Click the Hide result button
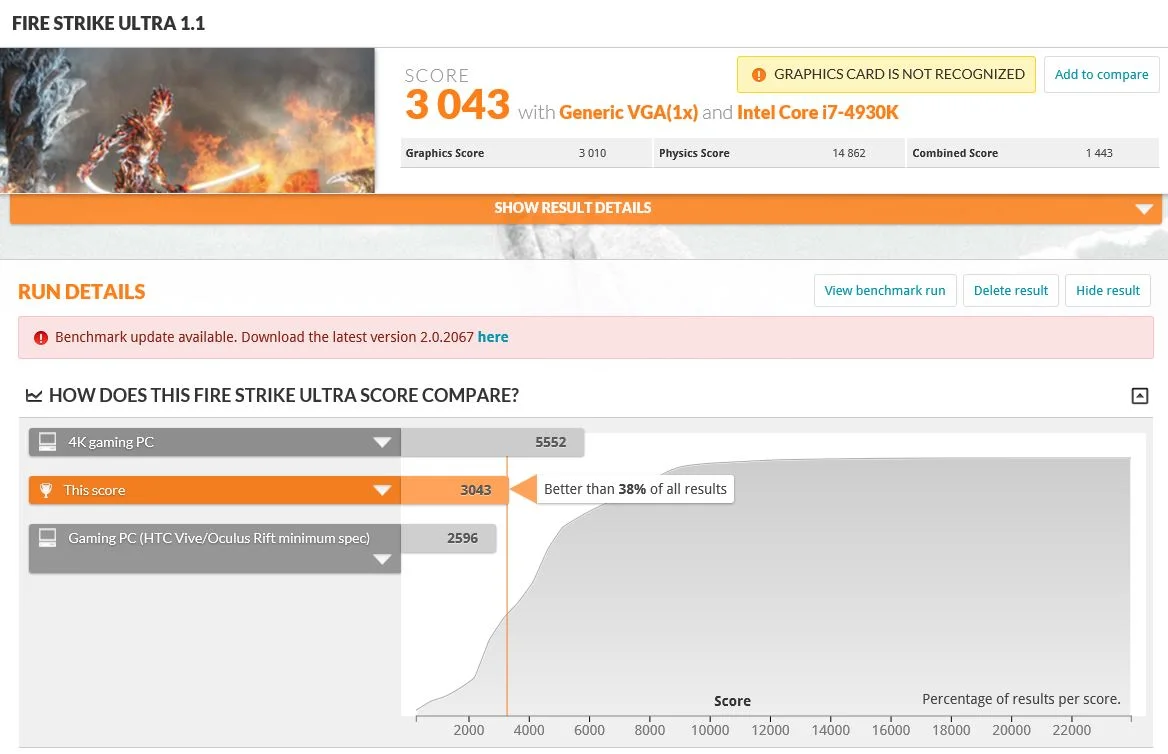This screenshot has height=754, width=1168. point(1108,291)
